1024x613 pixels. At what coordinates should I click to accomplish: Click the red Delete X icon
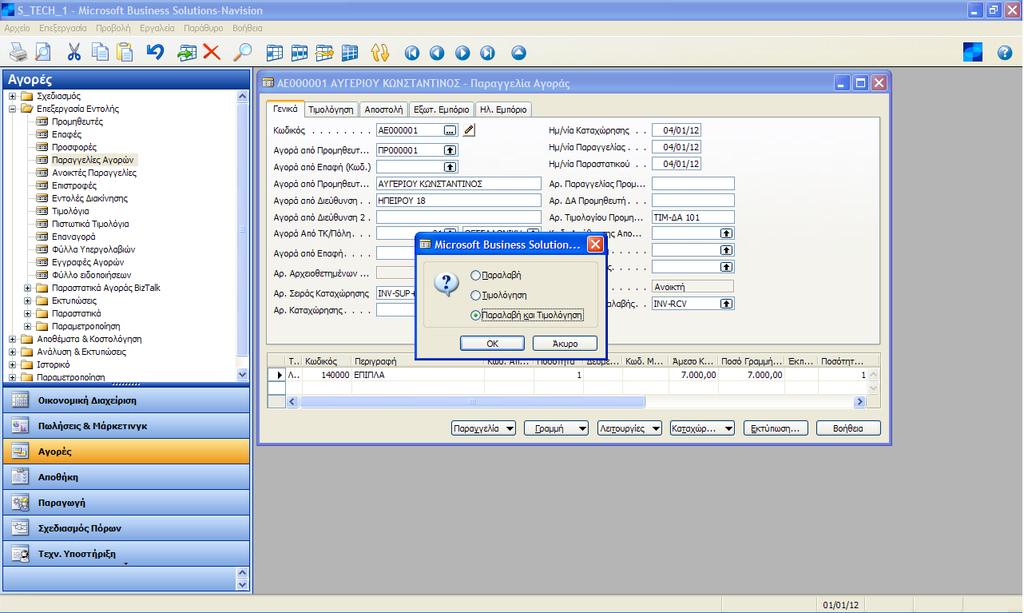coord(212,52)
